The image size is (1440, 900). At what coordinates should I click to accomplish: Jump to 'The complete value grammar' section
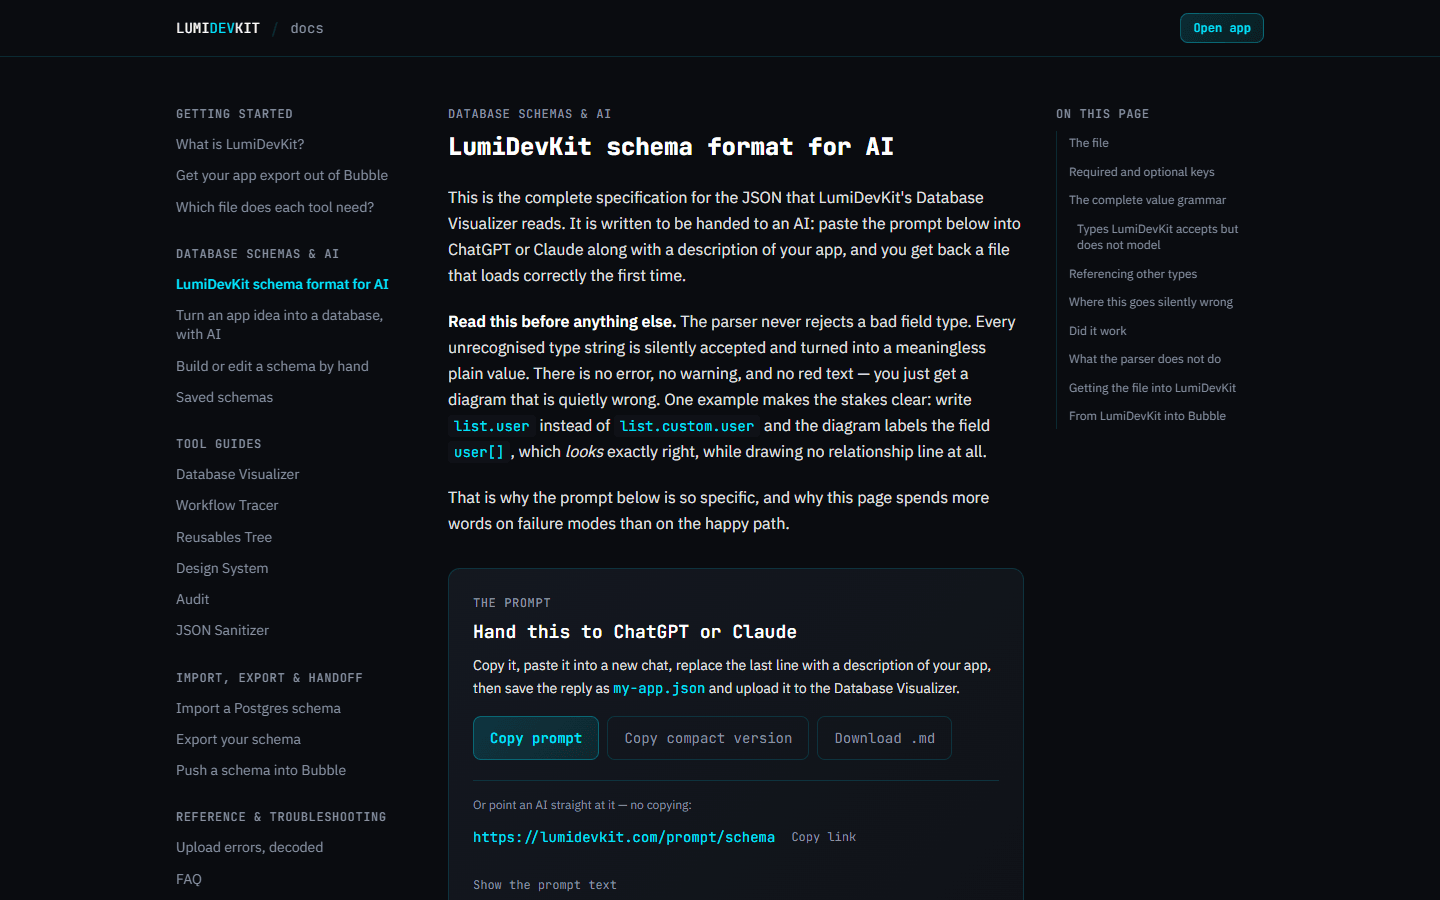[x=1147, y=200]
